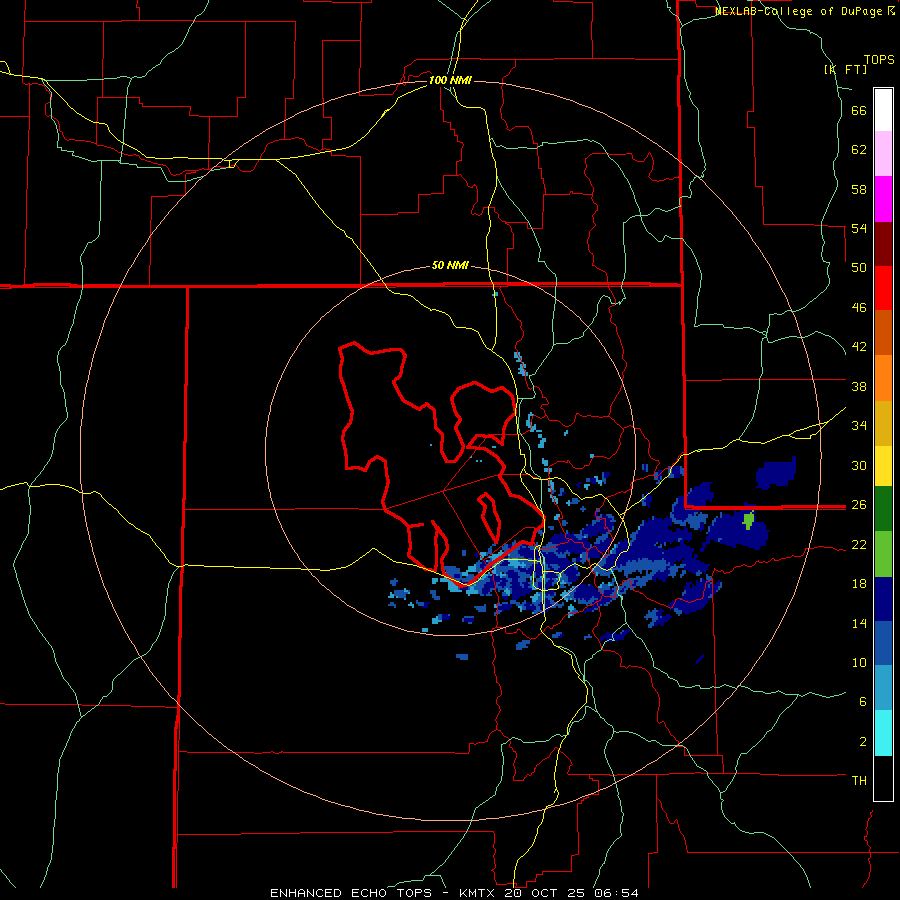Image resolution: width=900 pixels, height=900 pixels.
Task: Click the "30" legend value
Action: tap(859, 465)
